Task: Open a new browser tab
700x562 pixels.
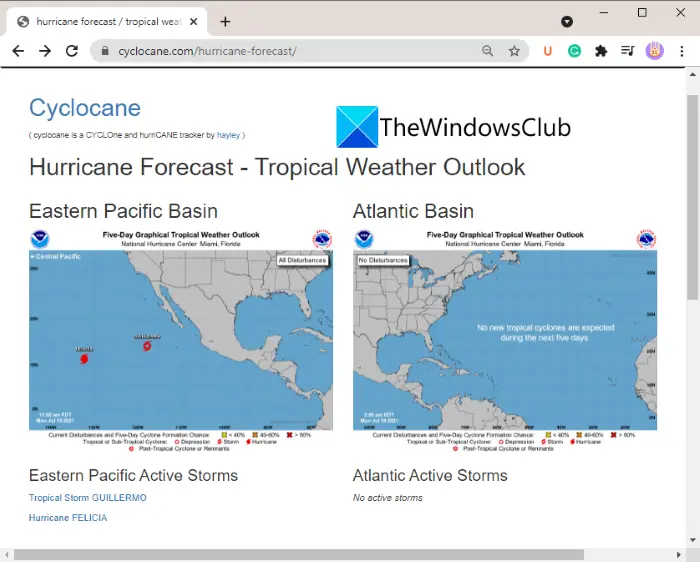Action: click(225, 21)
